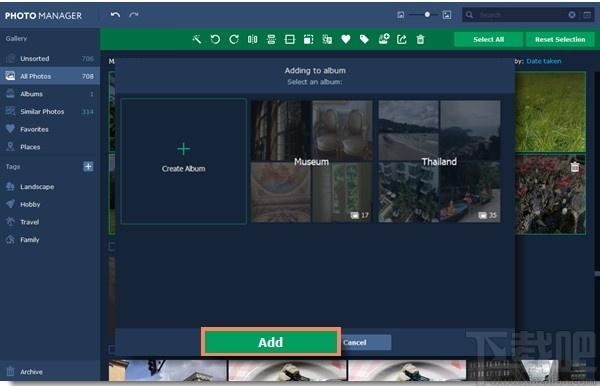Click the flip horizontal icon
The image size is (600, 386).
(x=253, y=39)
